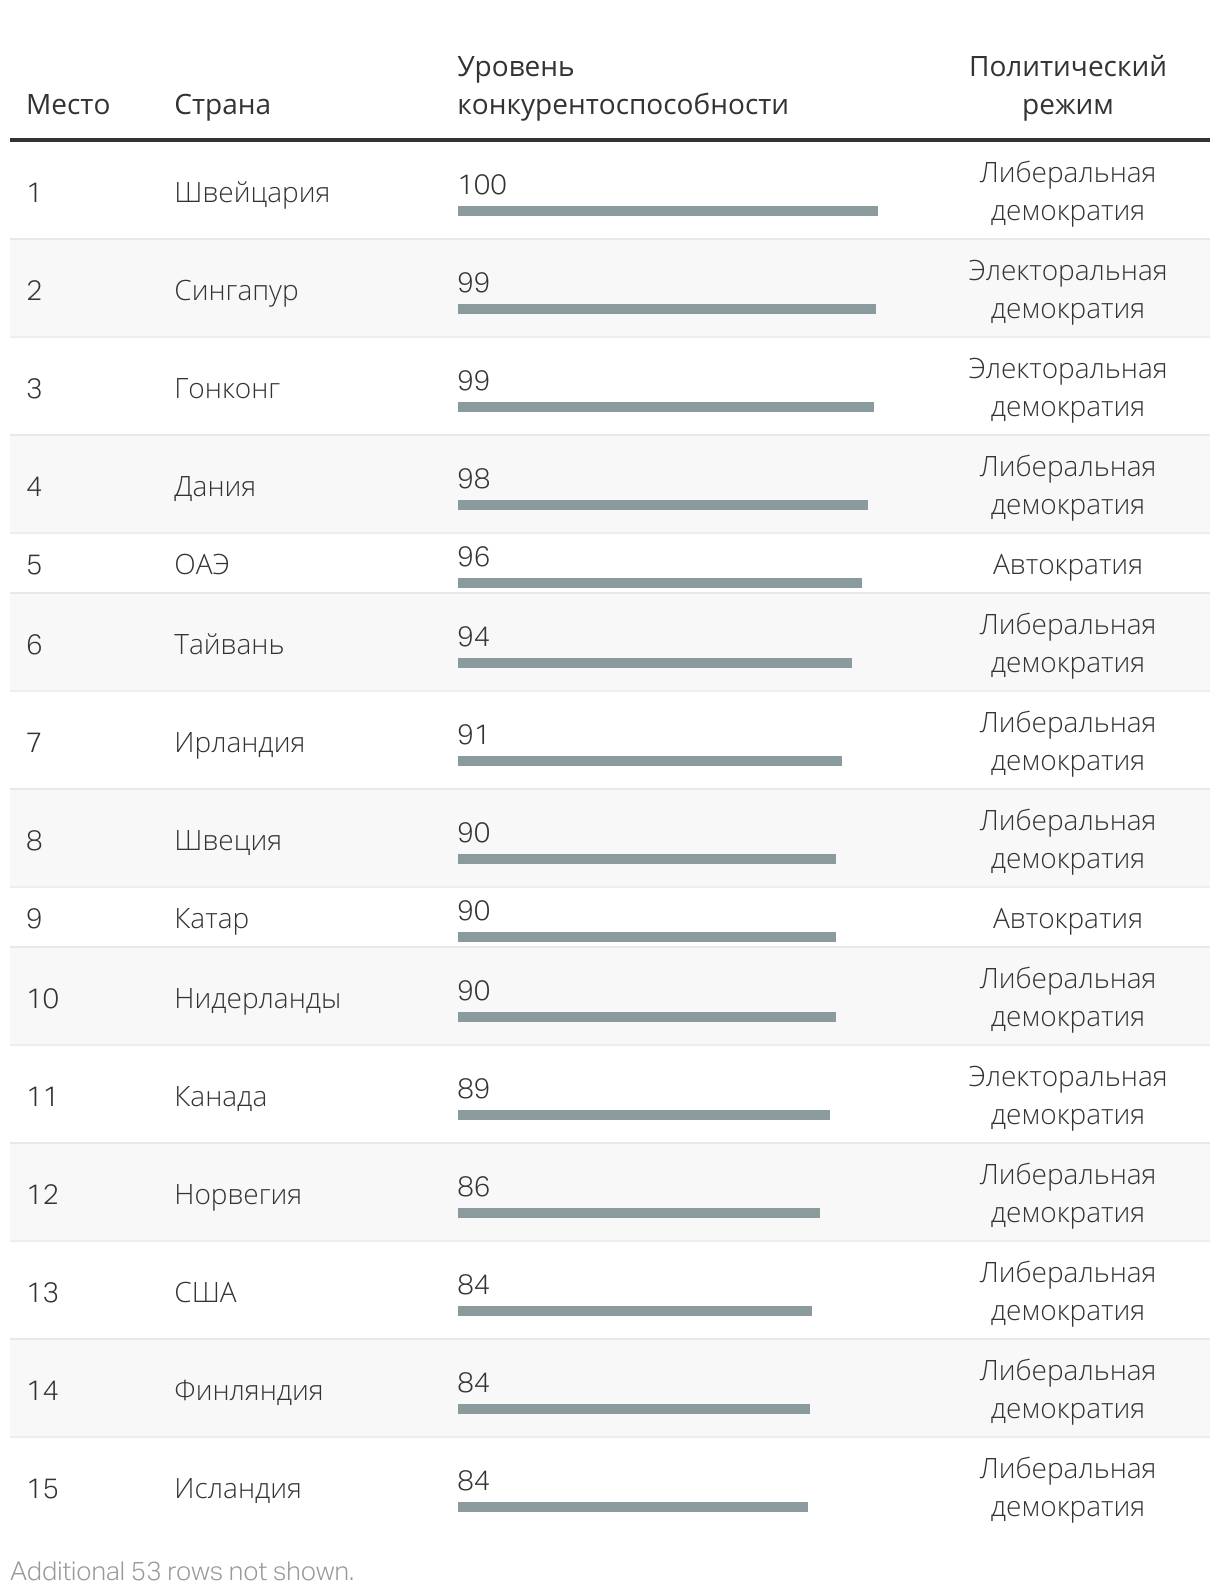1220x1596 pixels.
Task: Select the Норвегия country cell
Action: [x=237, y=1194]
